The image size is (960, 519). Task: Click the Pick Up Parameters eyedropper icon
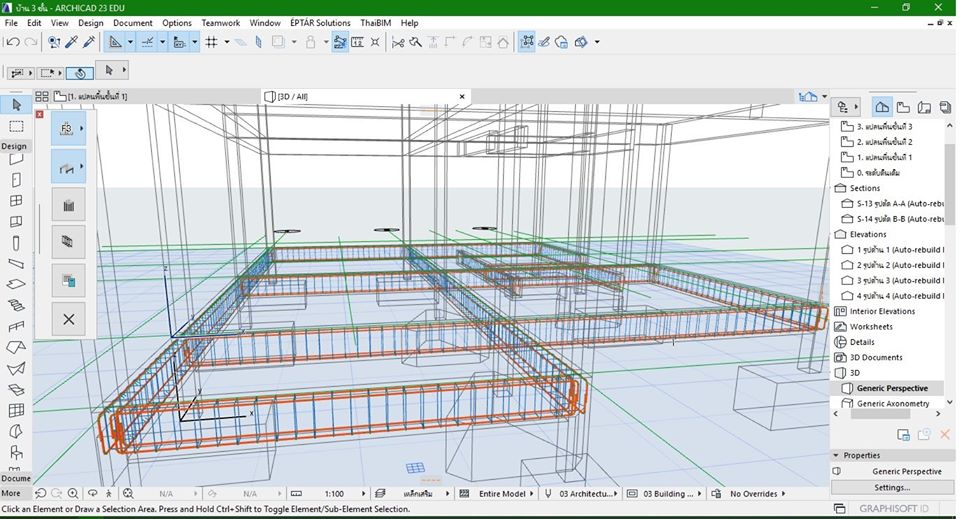(72, 42)
